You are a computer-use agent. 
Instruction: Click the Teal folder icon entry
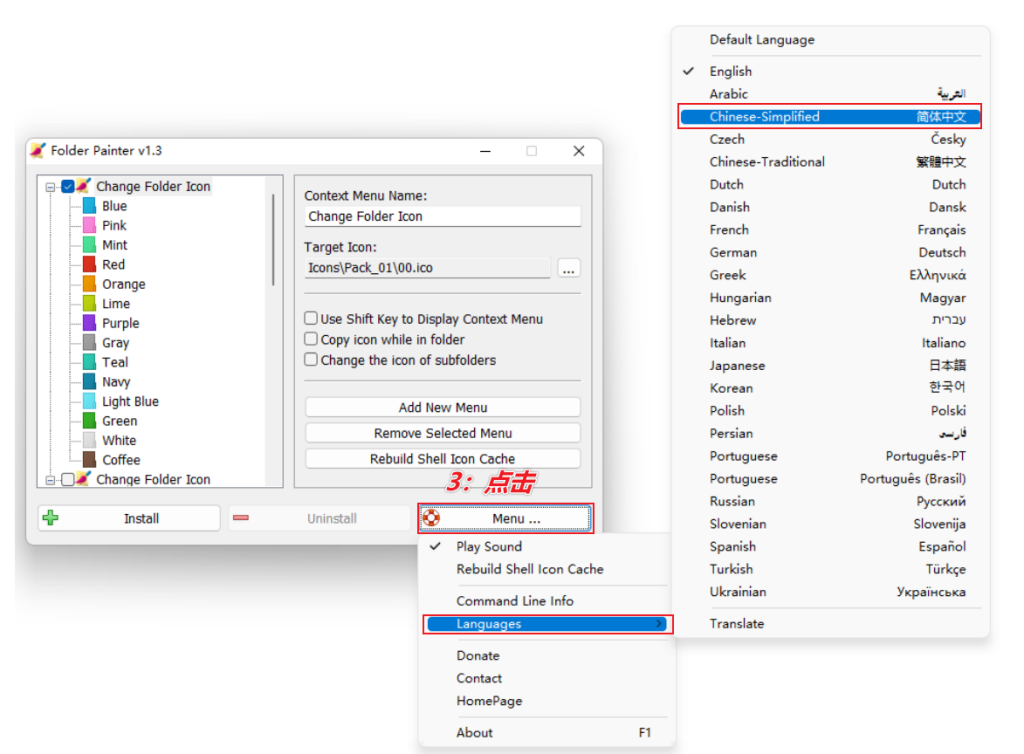[x=89, y=362]
